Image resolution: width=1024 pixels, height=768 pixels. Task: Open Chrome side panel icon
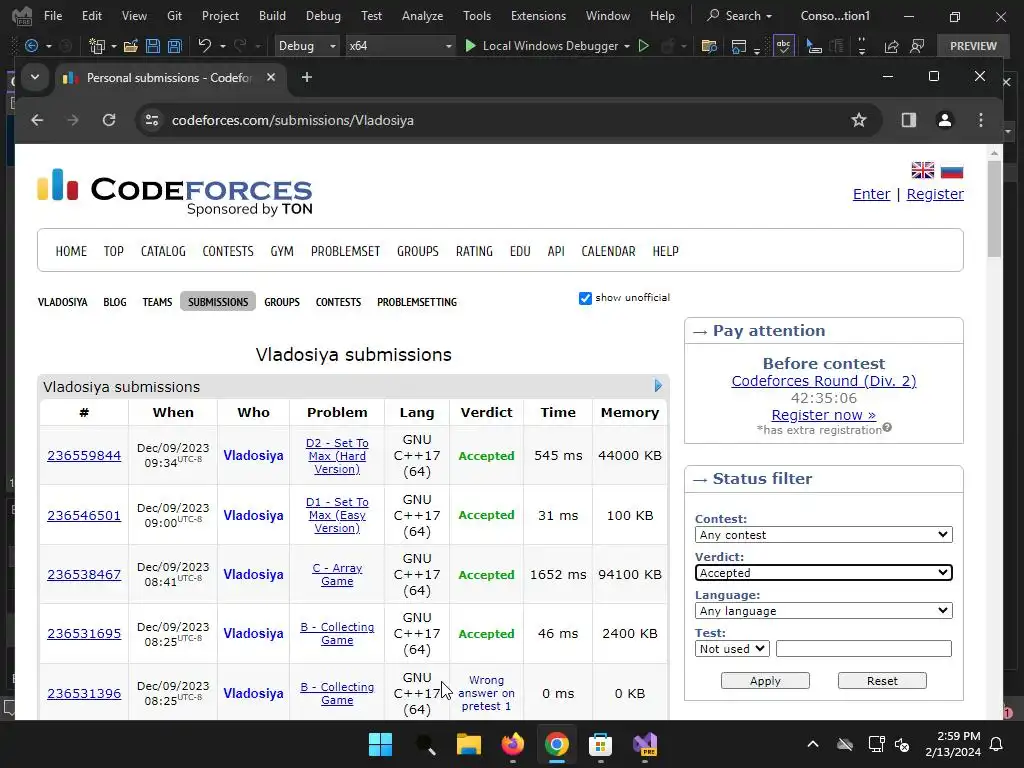[908, 120]
